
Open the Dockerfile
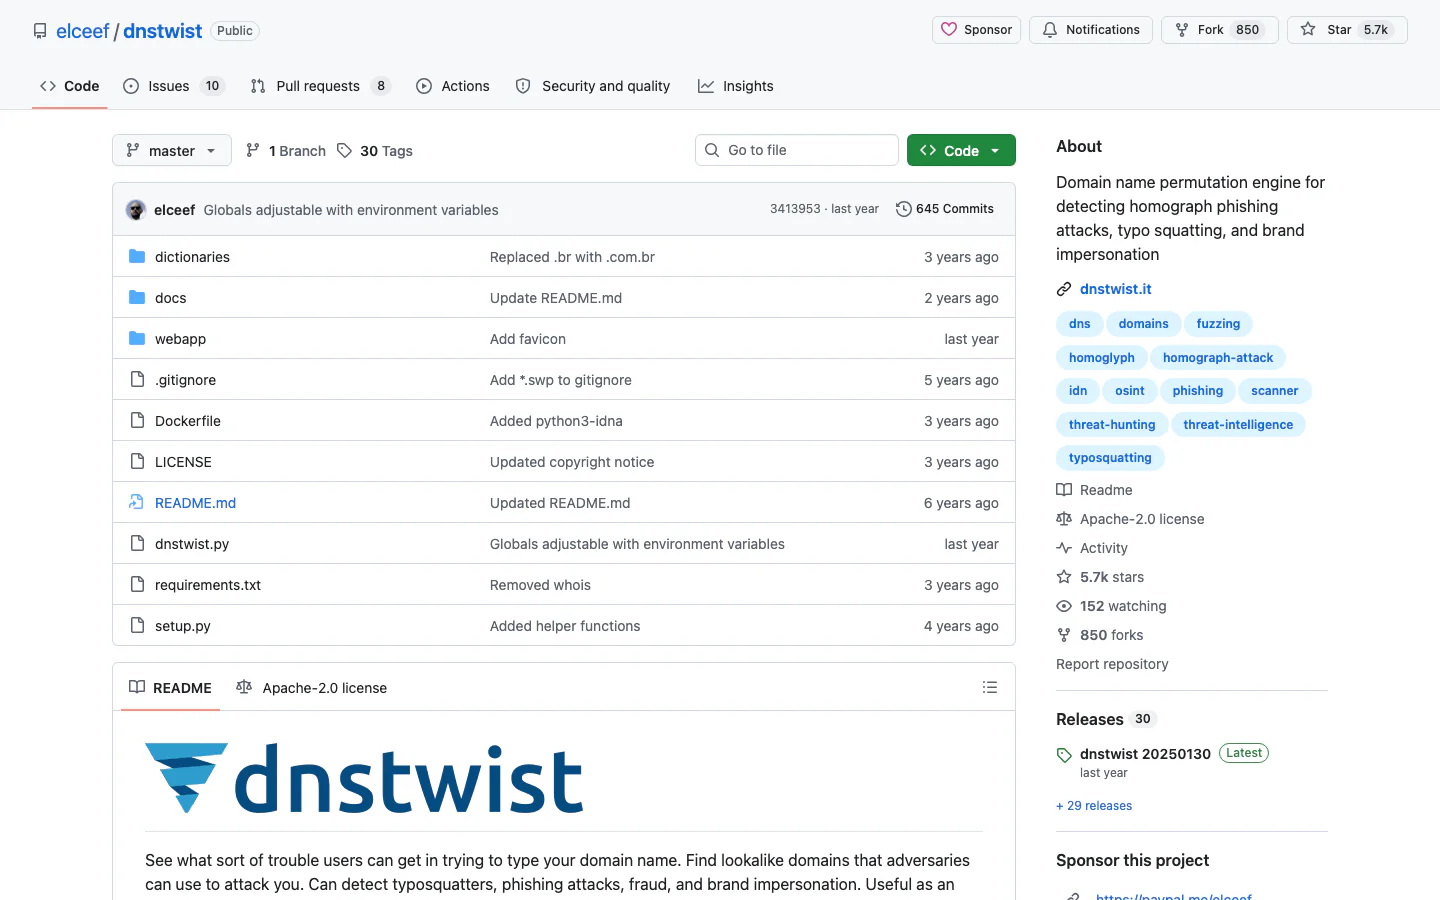point(188,421)
